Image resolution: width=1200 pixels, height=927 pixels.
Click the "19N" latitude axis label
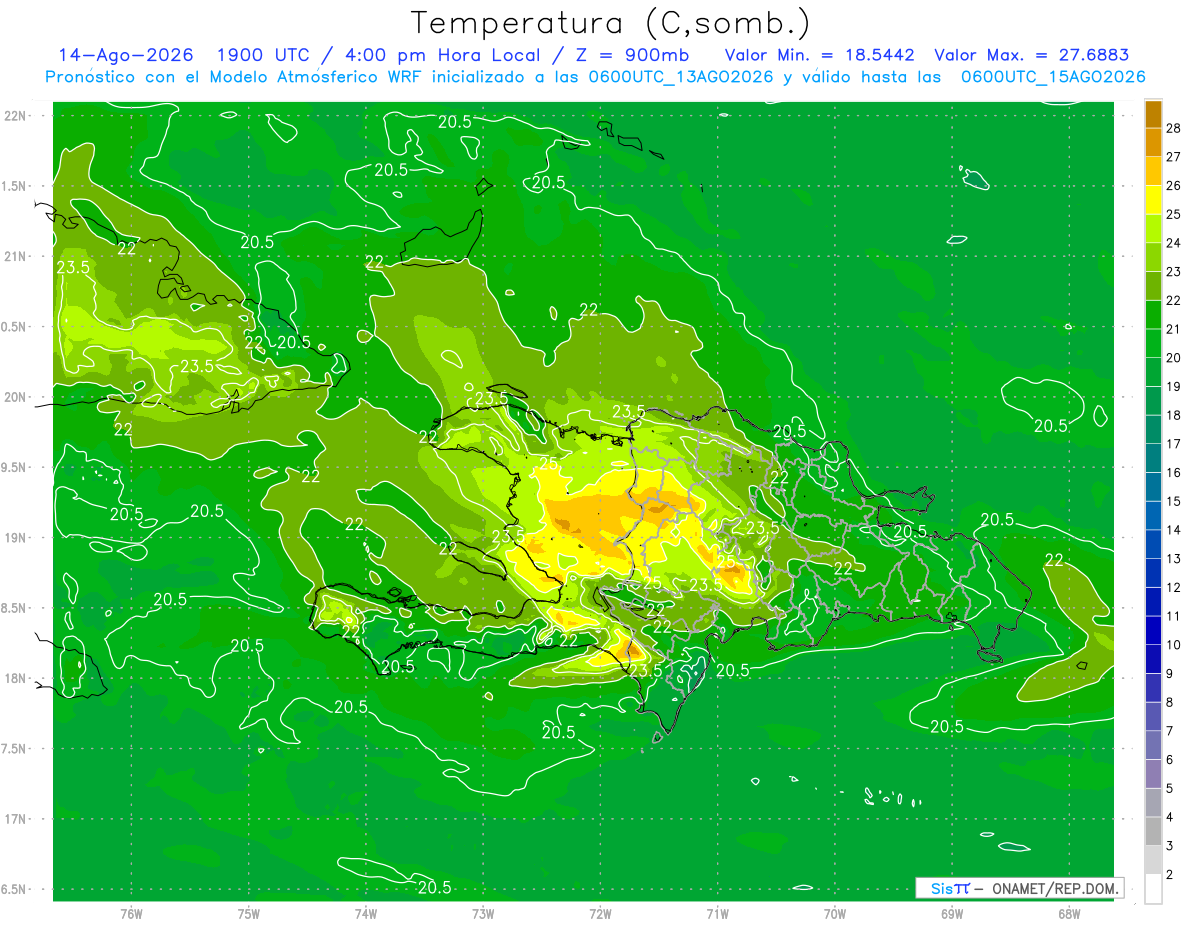click(16, 538)
